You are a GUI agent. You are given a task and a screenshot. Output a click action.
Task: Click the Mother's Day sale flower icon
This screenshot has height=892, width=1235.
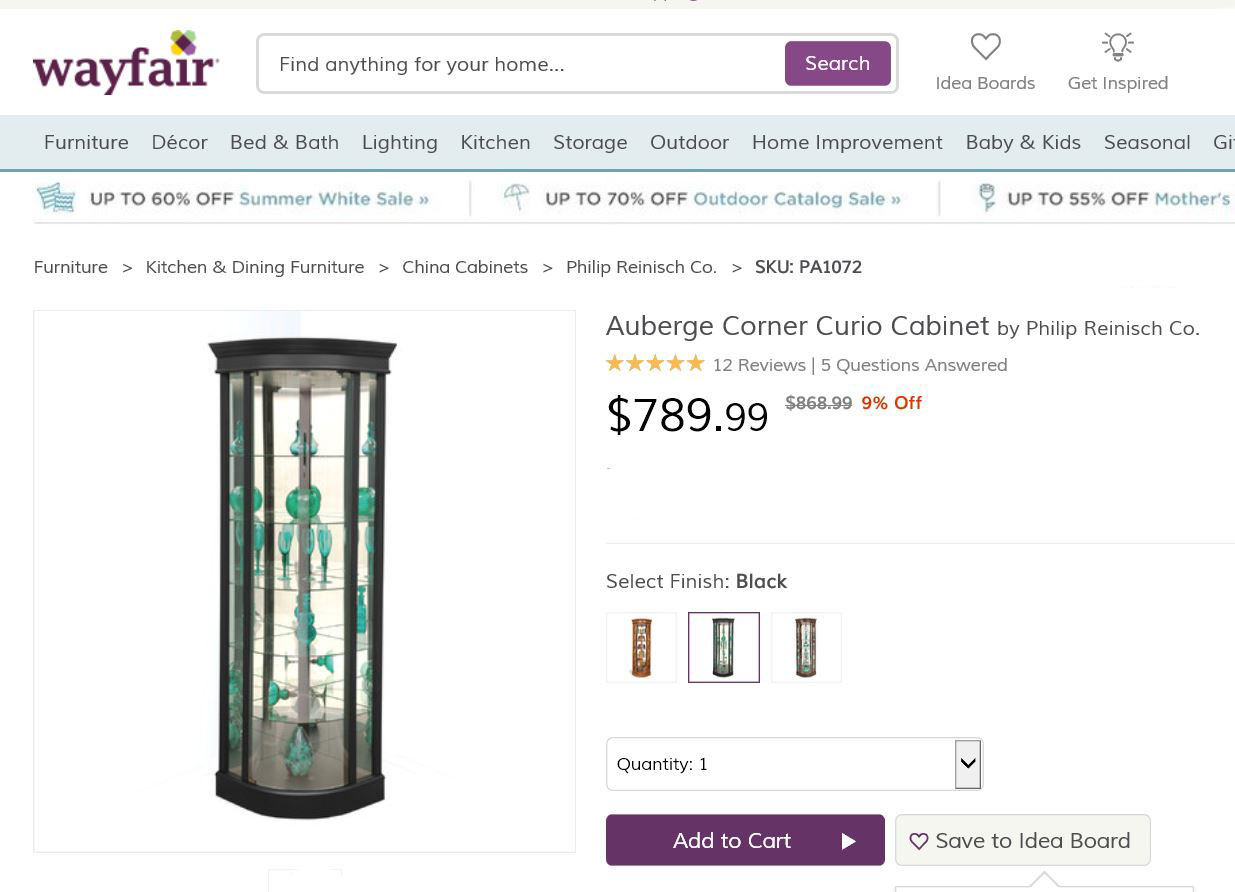coord(986,198)
